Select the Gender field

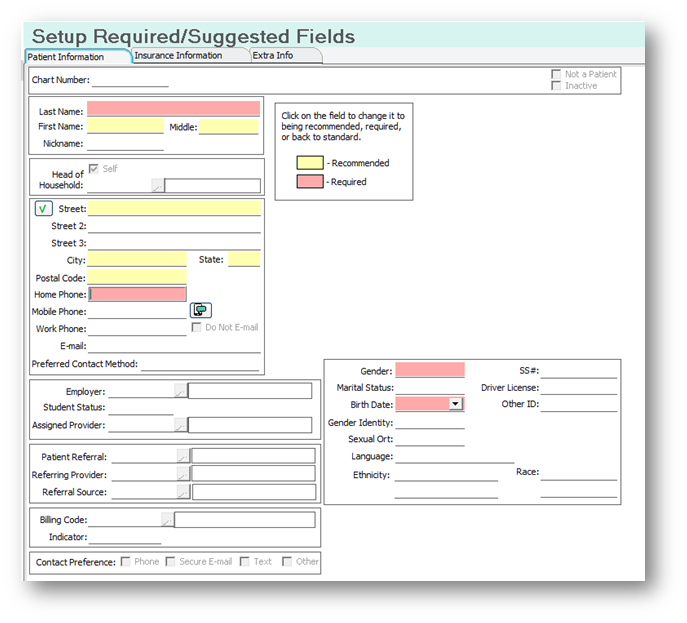(430, 370)
